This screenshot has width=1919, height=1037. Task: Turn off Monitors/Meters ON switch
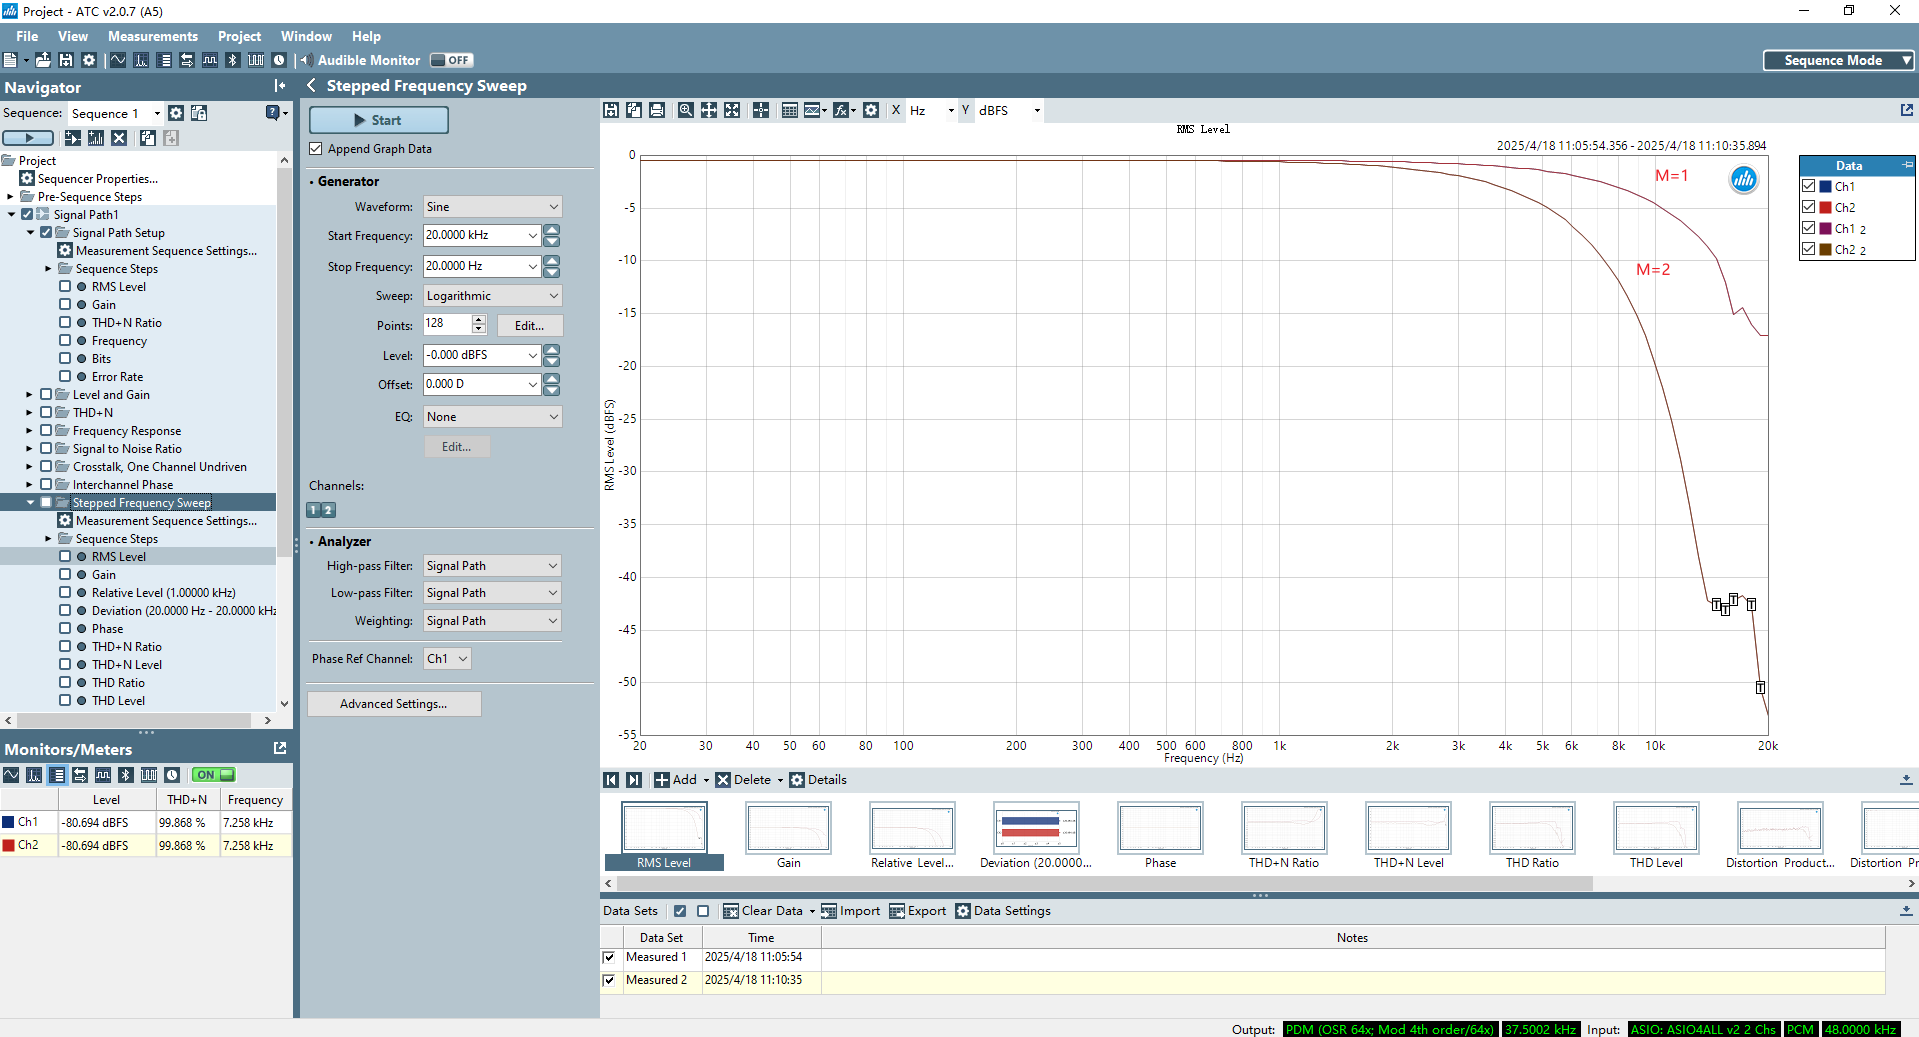(x=214, y=775)
